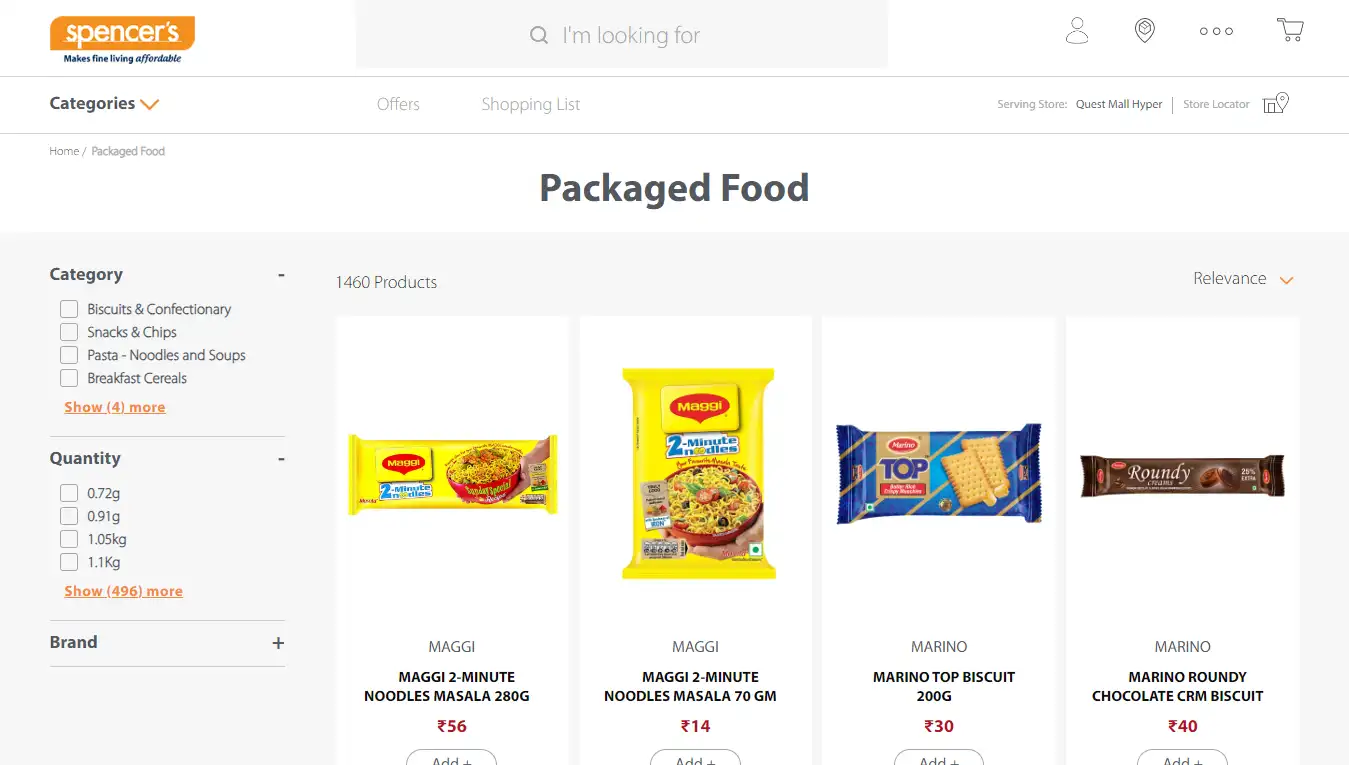Show 496 more quantity options

click(123, 591)
